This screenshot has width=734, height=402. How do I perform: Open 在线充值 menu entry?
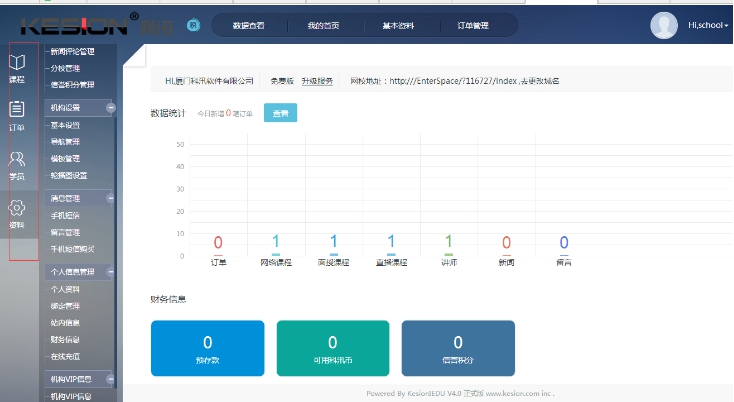(x=66, y=357)
